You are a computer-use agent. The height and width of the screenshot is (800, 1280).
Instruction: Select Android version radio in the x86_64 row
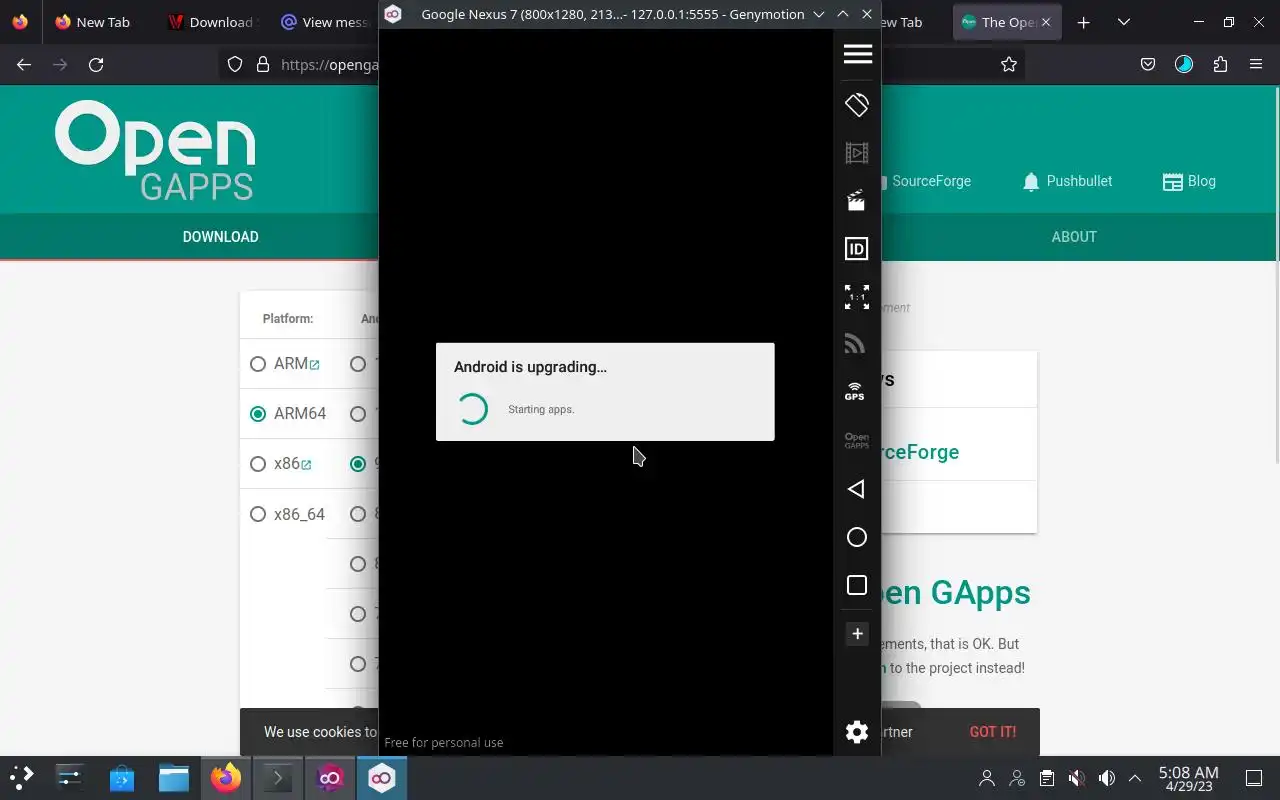point(358,514)
